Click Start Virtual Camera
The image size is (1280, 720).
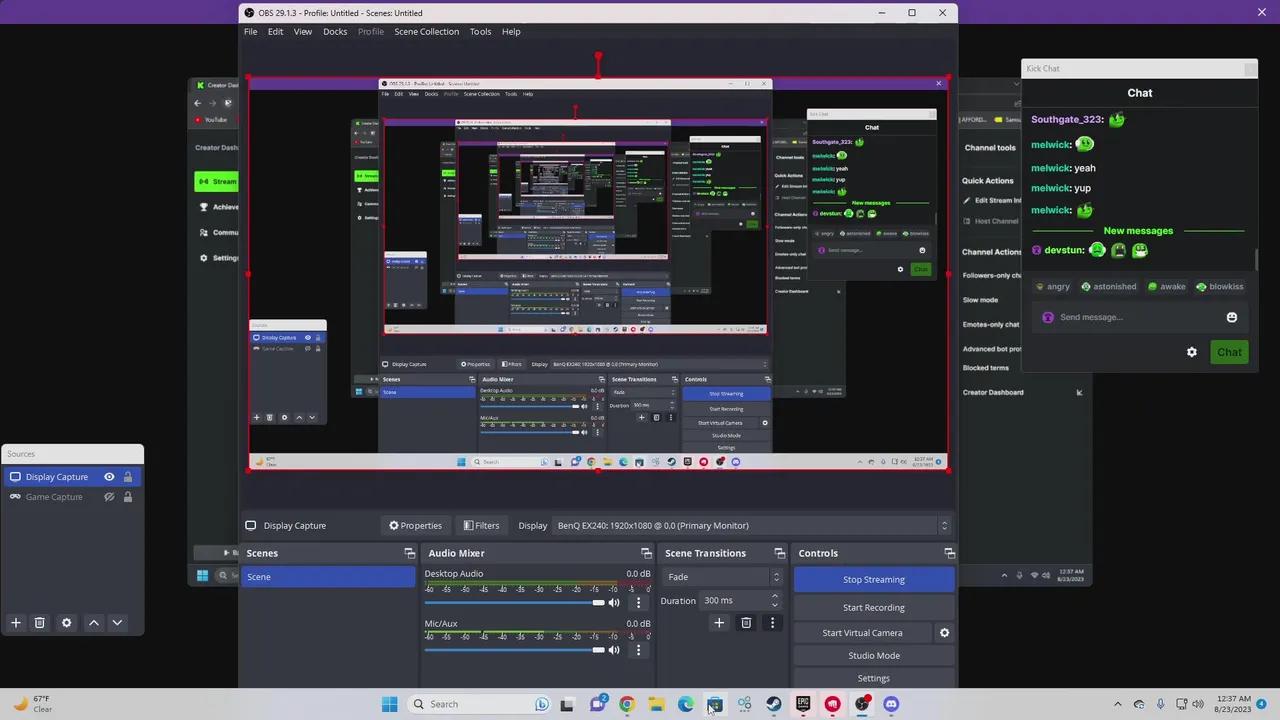[x=862, y=633]
